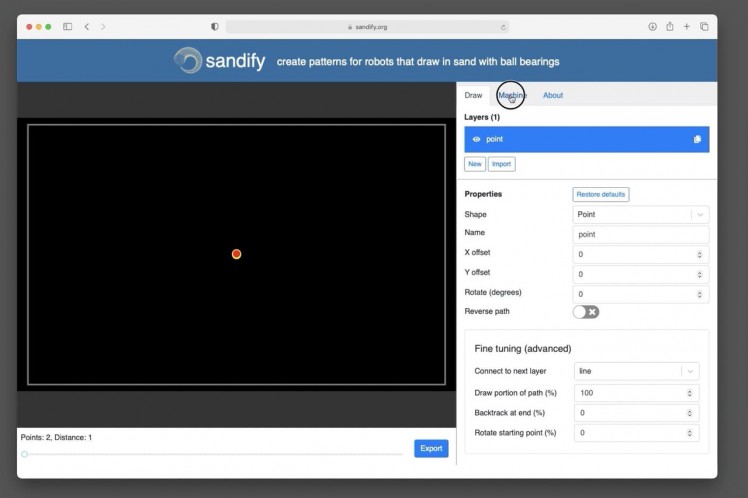Open Connect to next layer dropdown
The image size is (748, 498).
click(x=637, y=371)
